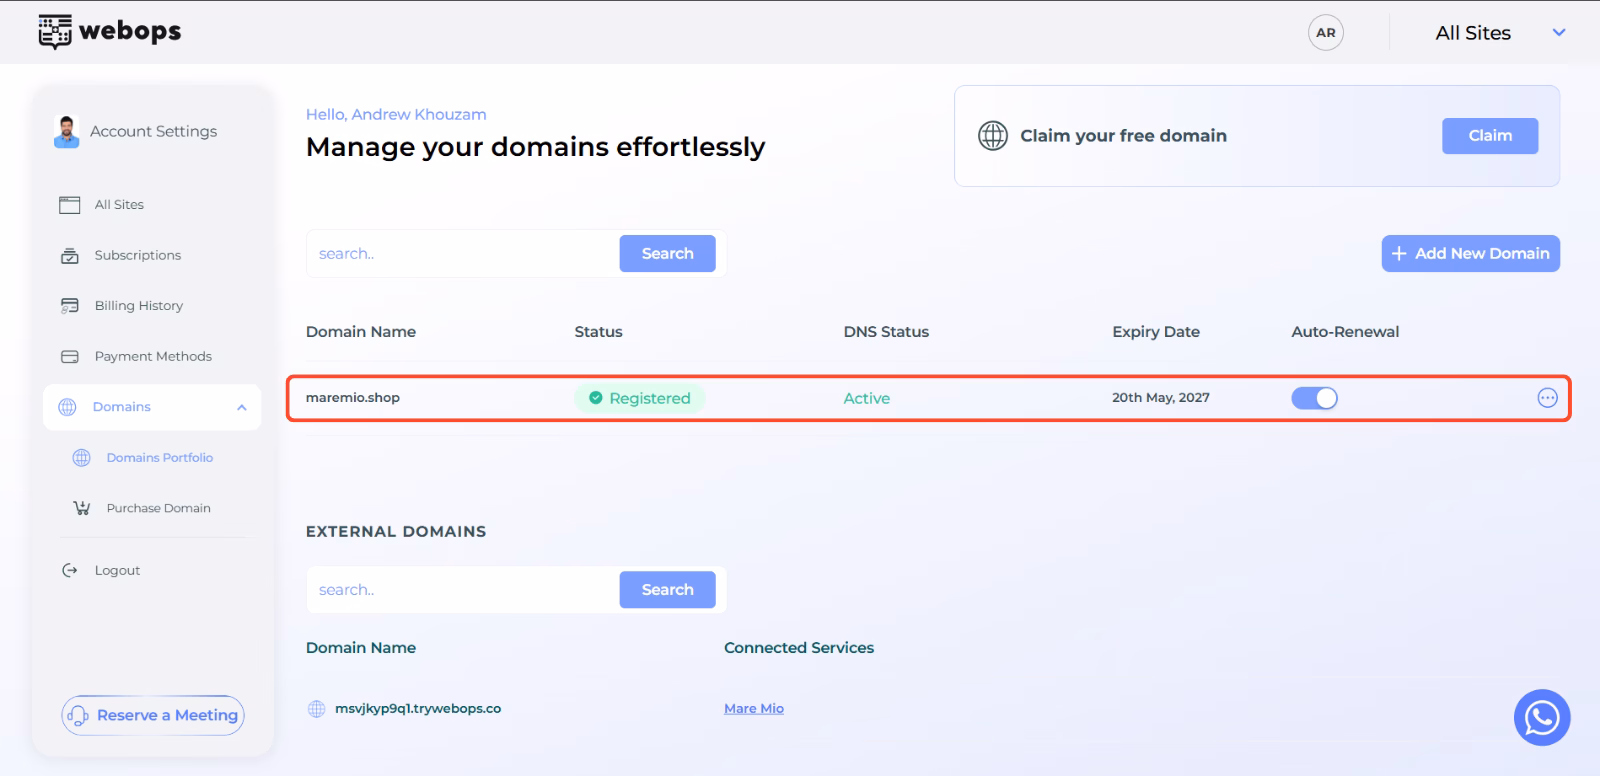Collapse the Domains sidebar section

(x=242, y=407)
